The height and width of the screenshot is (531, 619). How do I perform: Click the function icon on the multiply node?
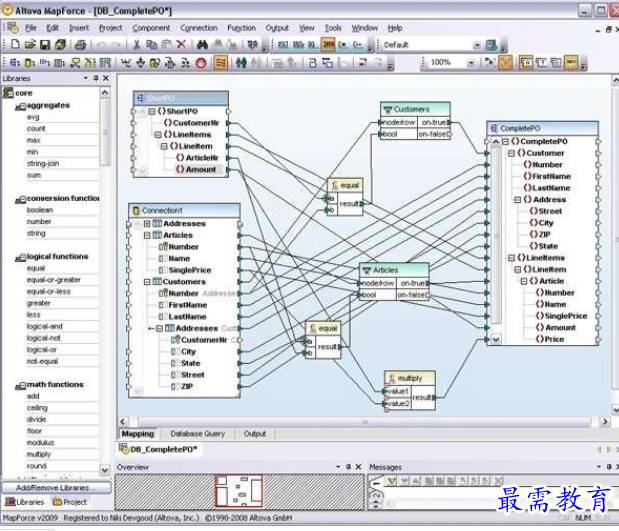(392, 378)
